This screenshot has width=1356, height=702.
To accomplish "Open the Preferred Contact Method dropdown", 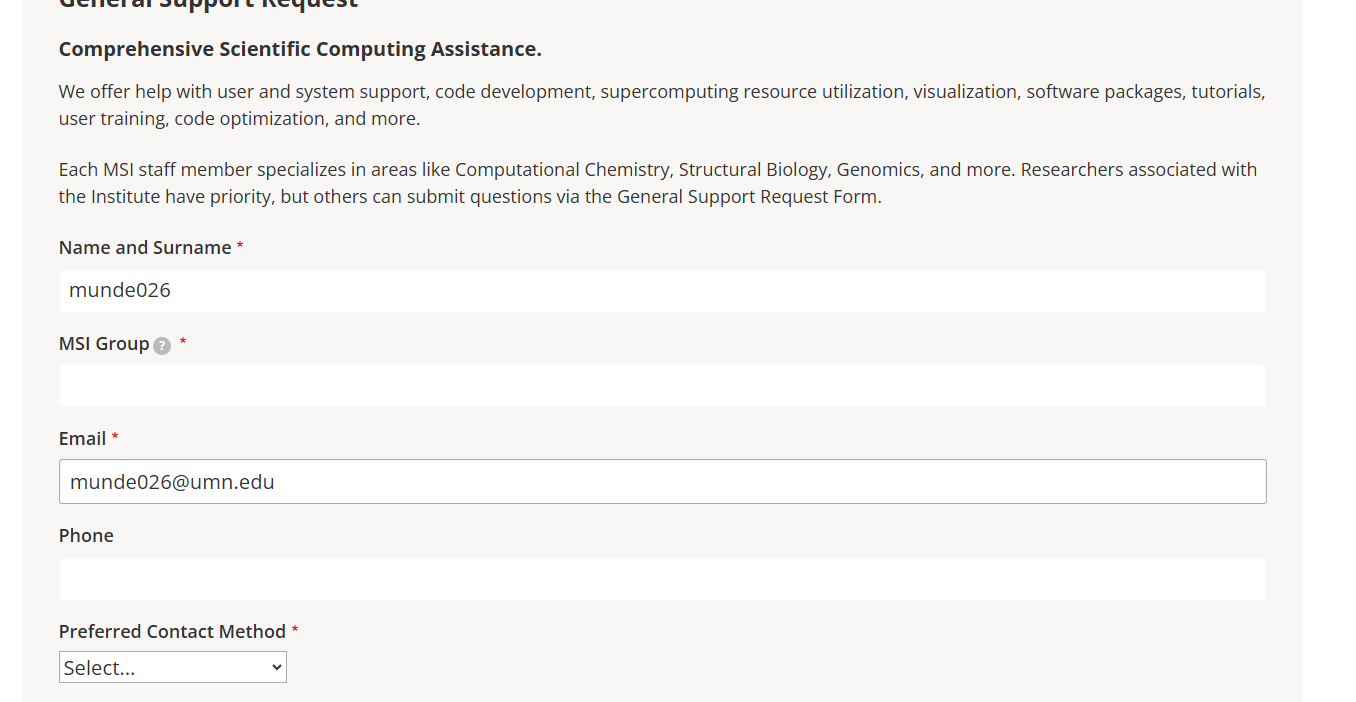I will click(172, 667).
